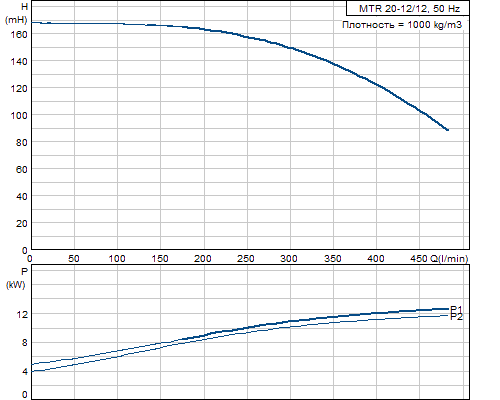Image resolution: width=500 pixels, height=400 pixels.
Task: Click the MTR 20-12/12, 50 Hz legend box
Action: [408, 9]
